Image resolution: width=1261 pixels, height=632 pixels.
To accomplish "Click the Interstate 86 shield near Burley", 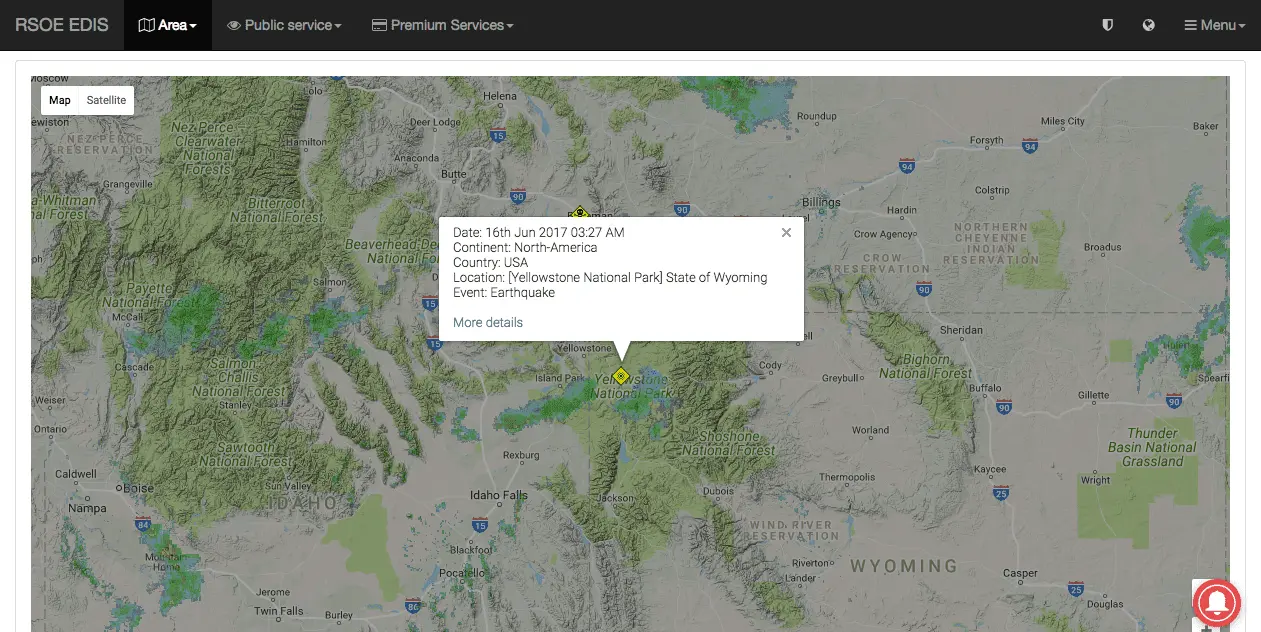I will [413, 605].
